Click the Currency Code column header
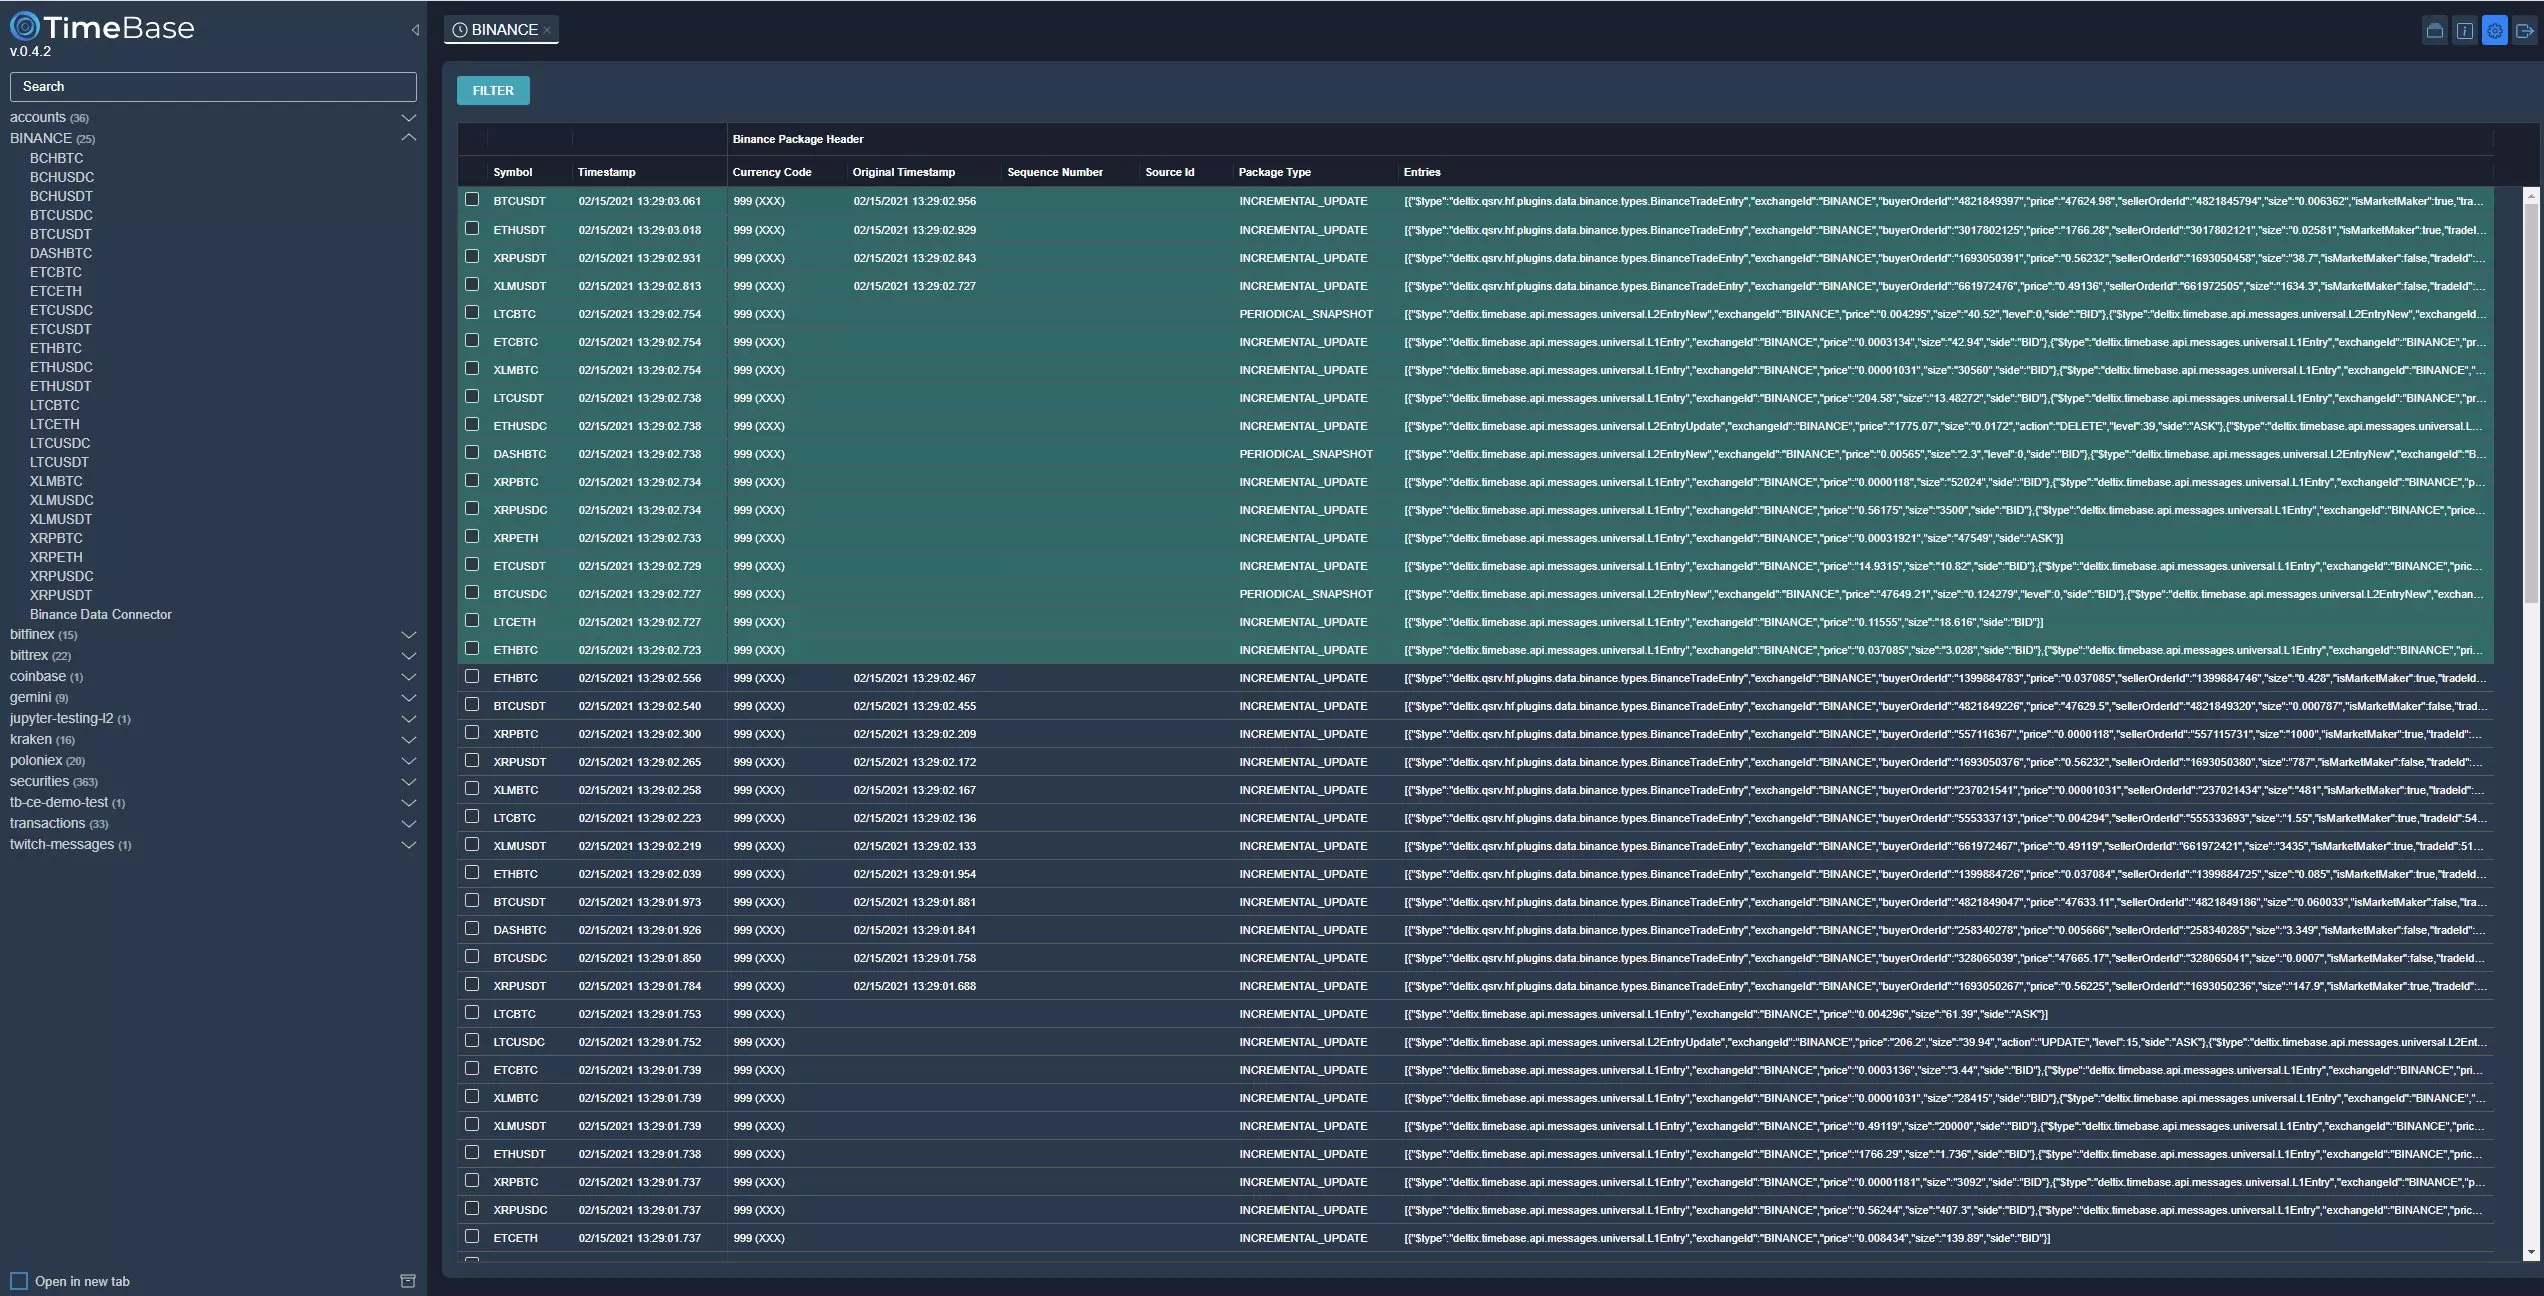 (x=772, y=172)
